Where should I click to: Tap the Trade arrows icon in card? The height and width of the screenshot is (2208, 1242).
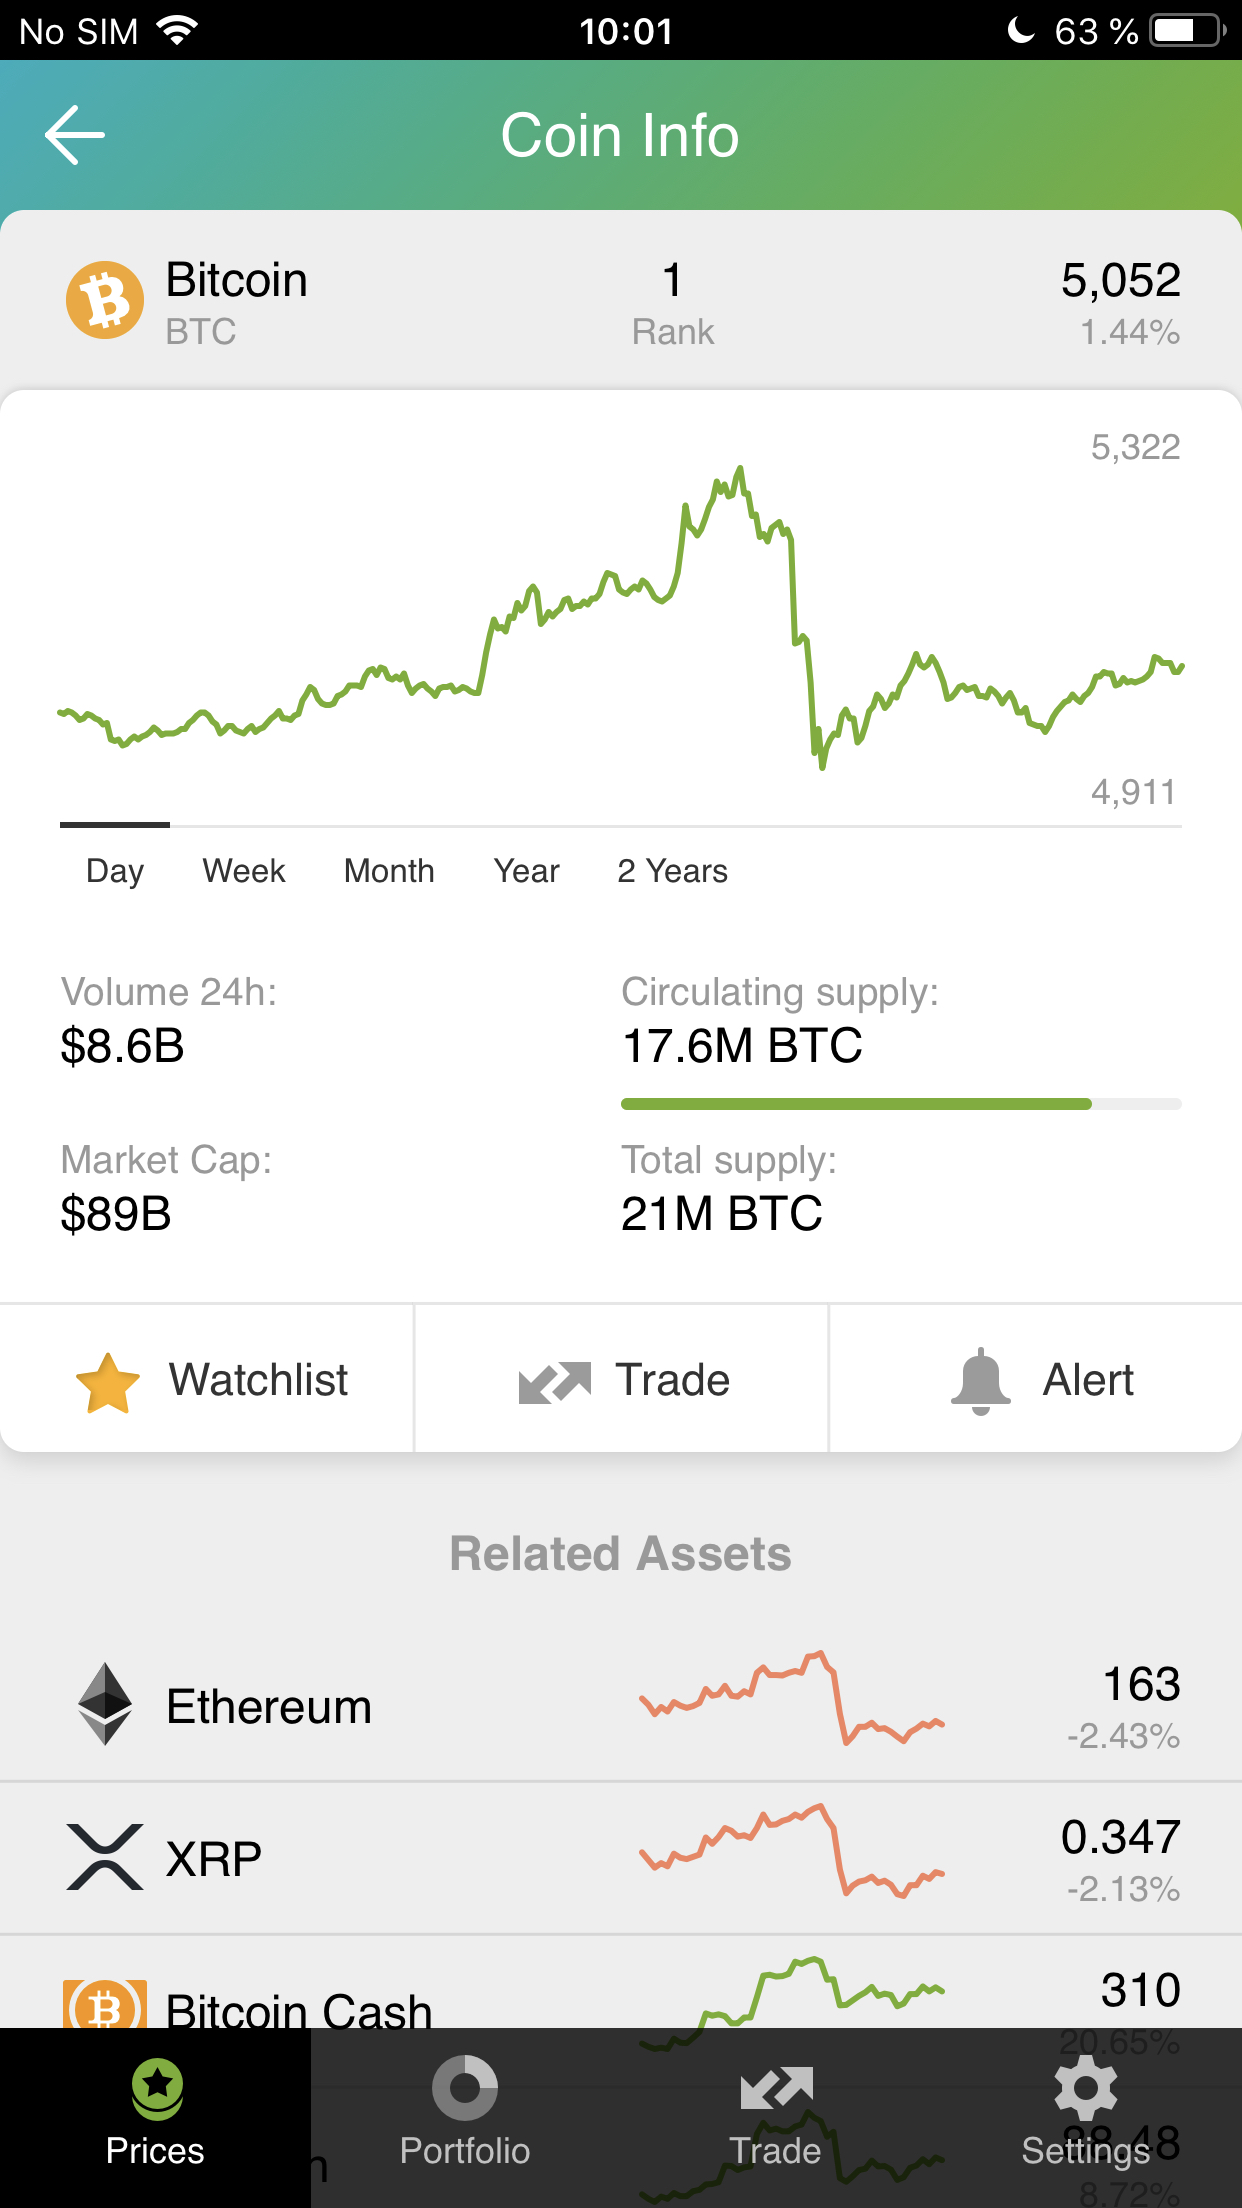[x=555, y=1383]
